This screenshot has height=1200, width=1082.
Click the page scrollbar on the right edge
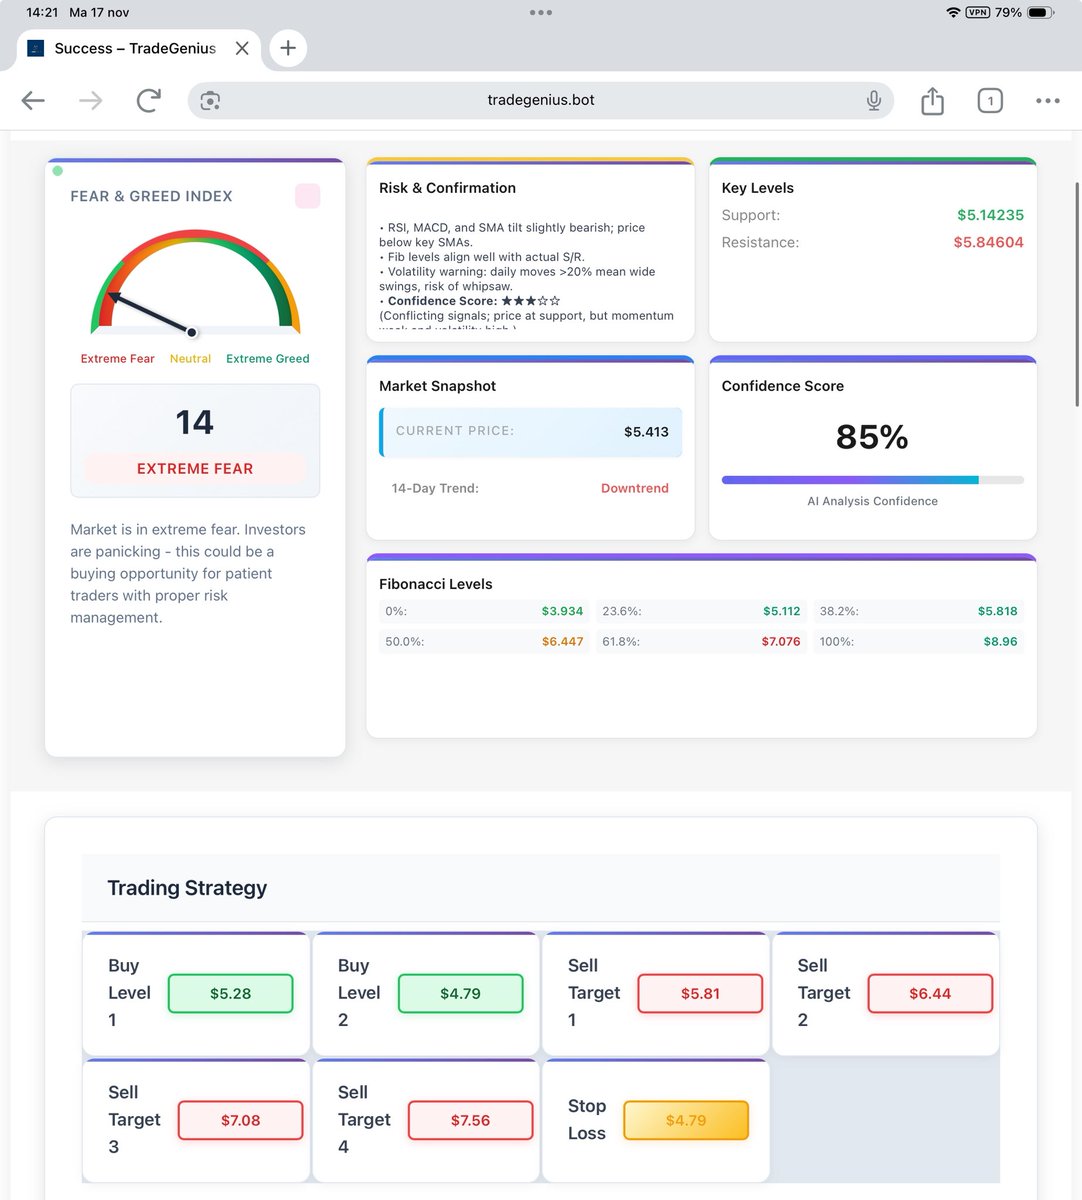[1077, 294]
